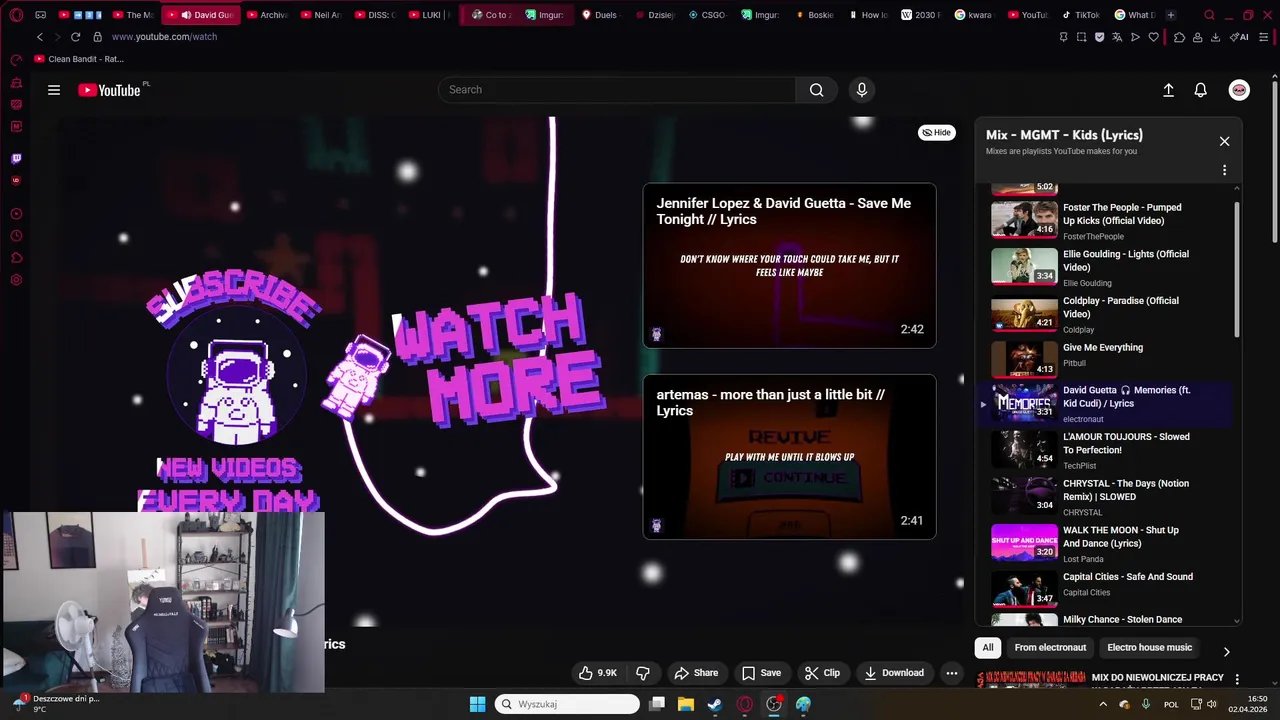This screenshot has height=720, width=1280.
Task: Take a snapshot with the toolbar icon
Action: point(1081,37)
